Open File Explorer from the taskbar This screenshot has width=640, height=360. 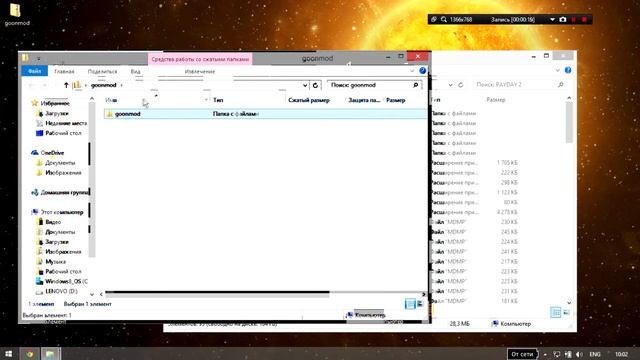point(50,354)
